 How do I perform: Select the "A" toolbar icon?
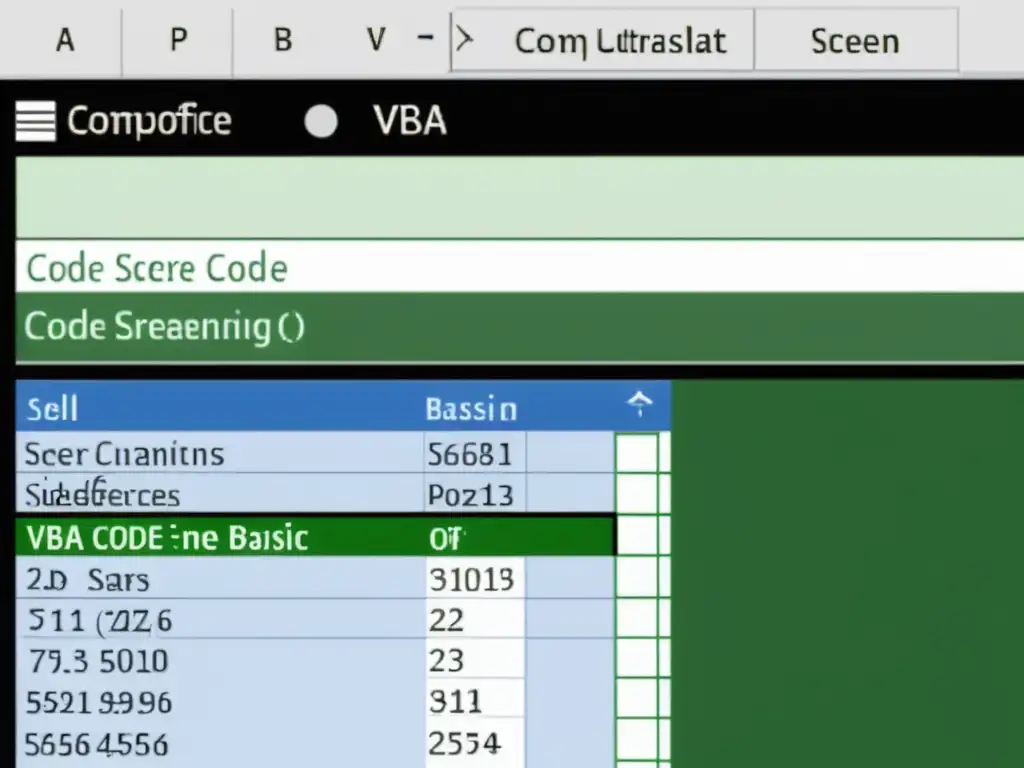64,40
